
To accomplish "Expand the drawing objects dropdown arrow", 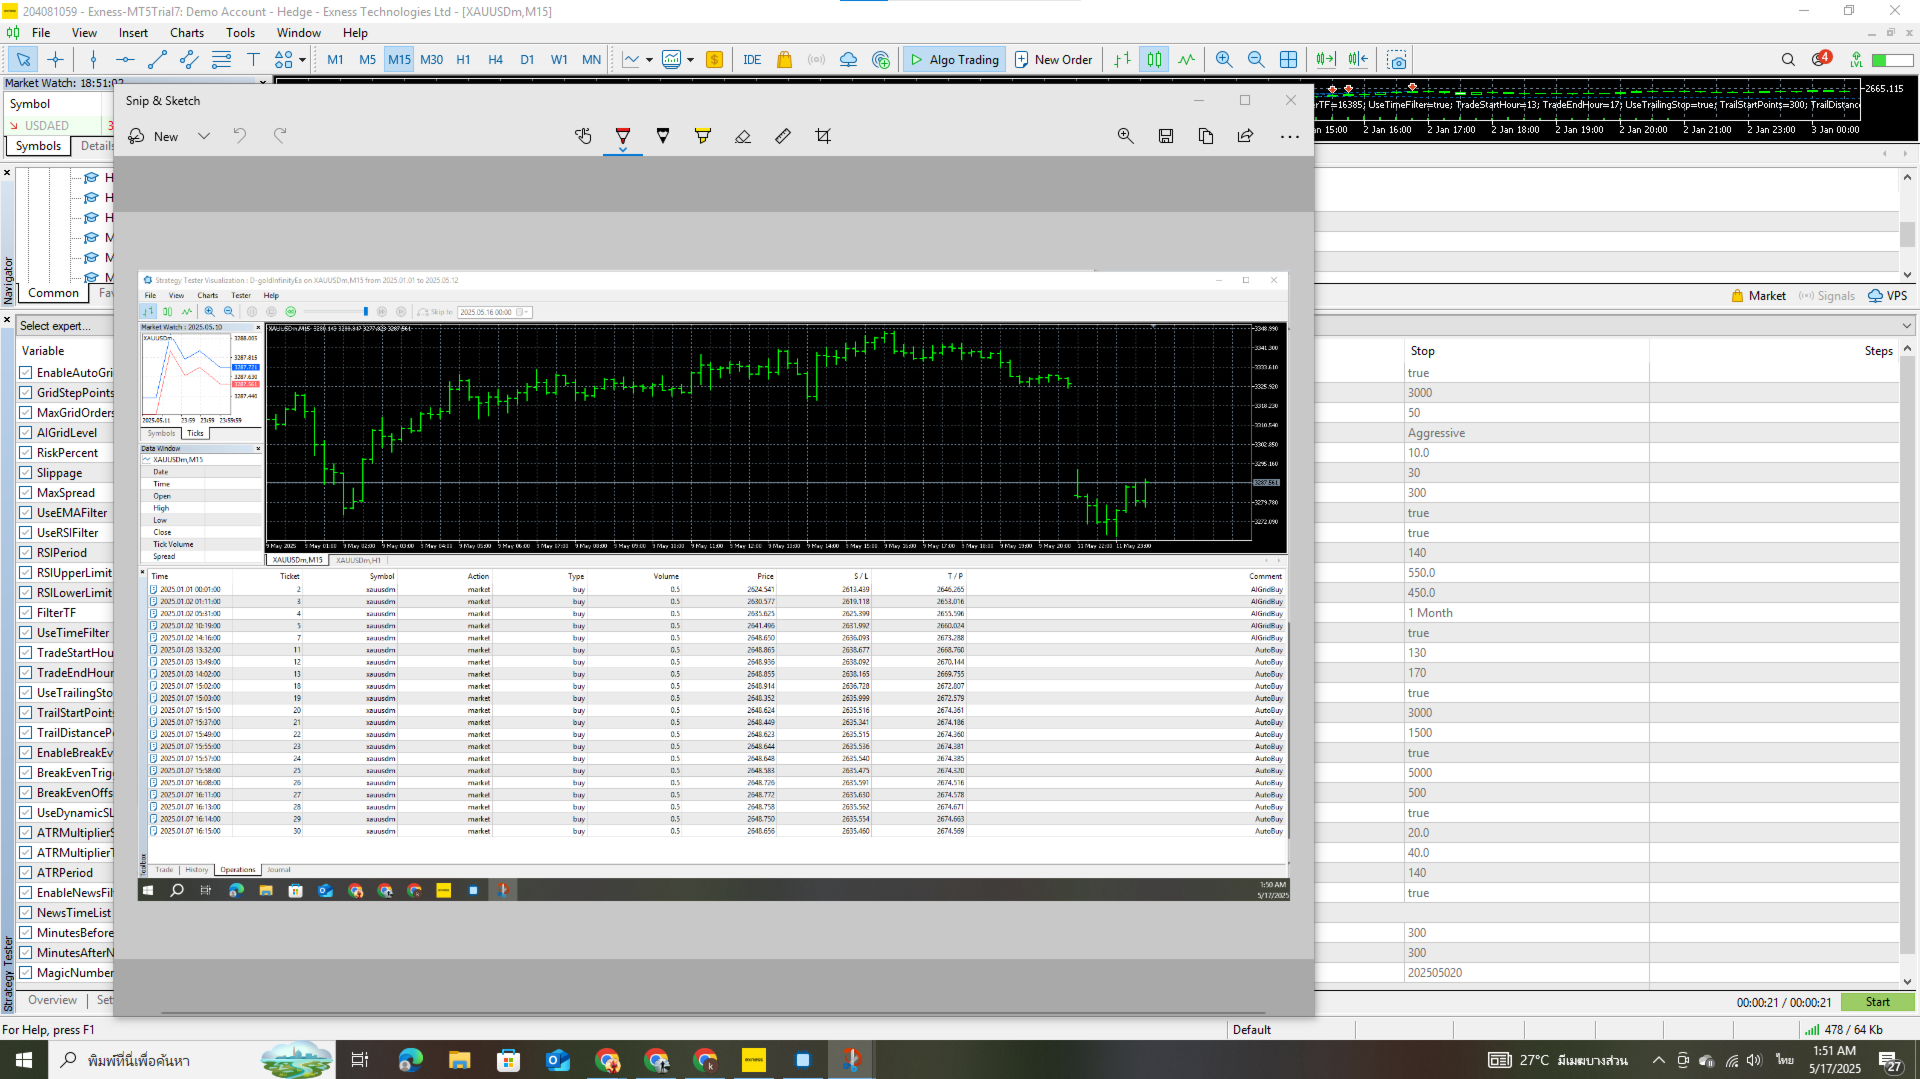I will (x=302, y=60).
